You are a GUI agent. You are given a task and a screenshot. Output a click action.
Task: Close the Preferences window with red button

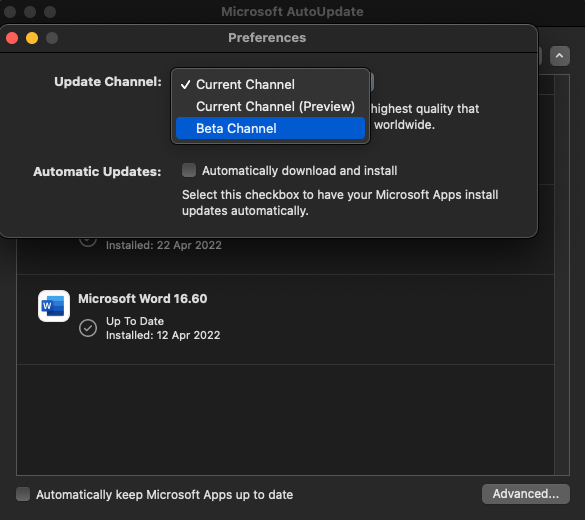(12, 38)
